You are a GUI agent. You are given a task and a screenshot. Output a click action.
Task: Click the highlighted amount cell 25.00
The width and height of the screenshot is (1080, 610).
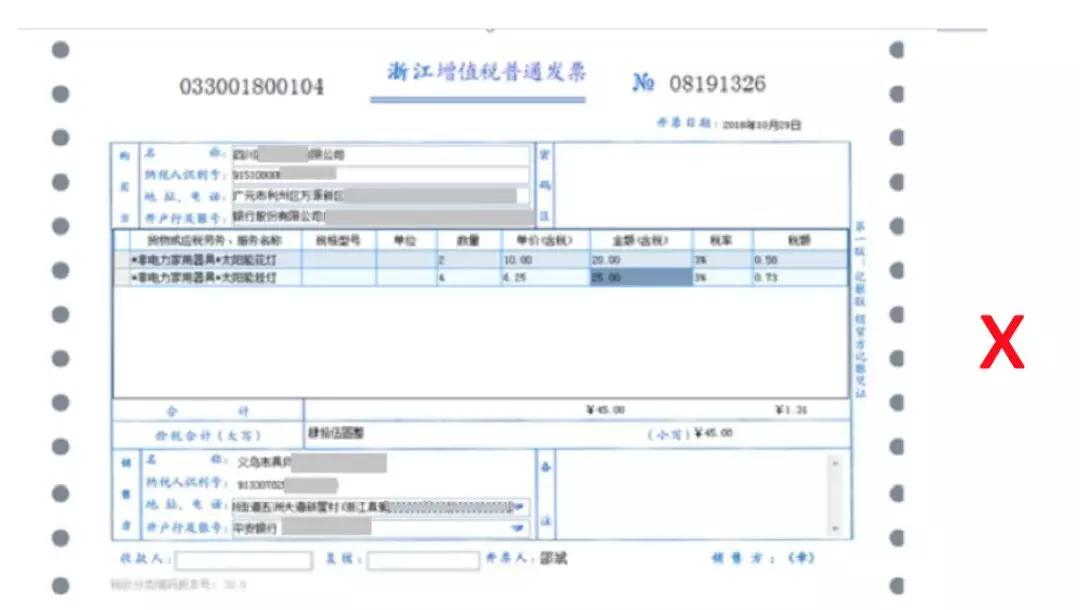[x=641, y=277]
